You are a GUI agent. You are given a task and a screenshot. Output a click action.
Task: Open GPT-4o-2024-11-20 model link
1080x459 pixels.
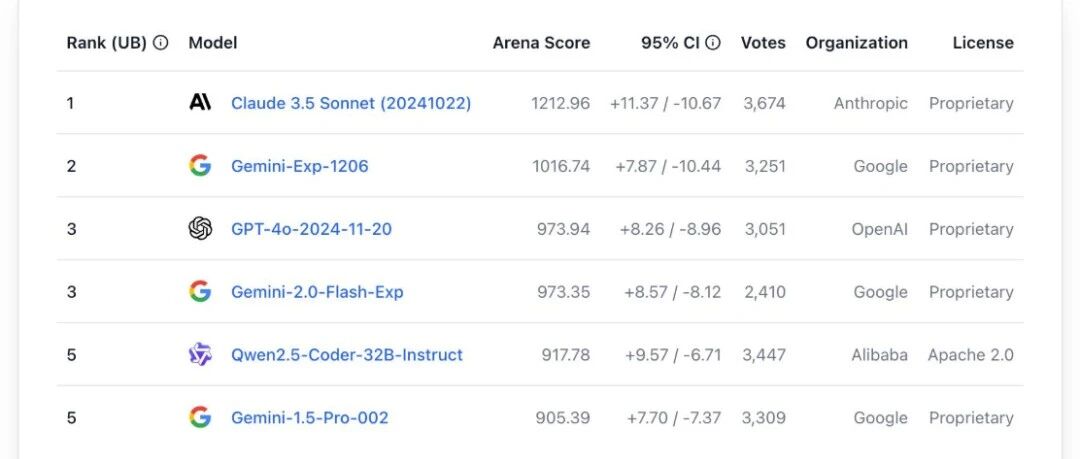311,229
